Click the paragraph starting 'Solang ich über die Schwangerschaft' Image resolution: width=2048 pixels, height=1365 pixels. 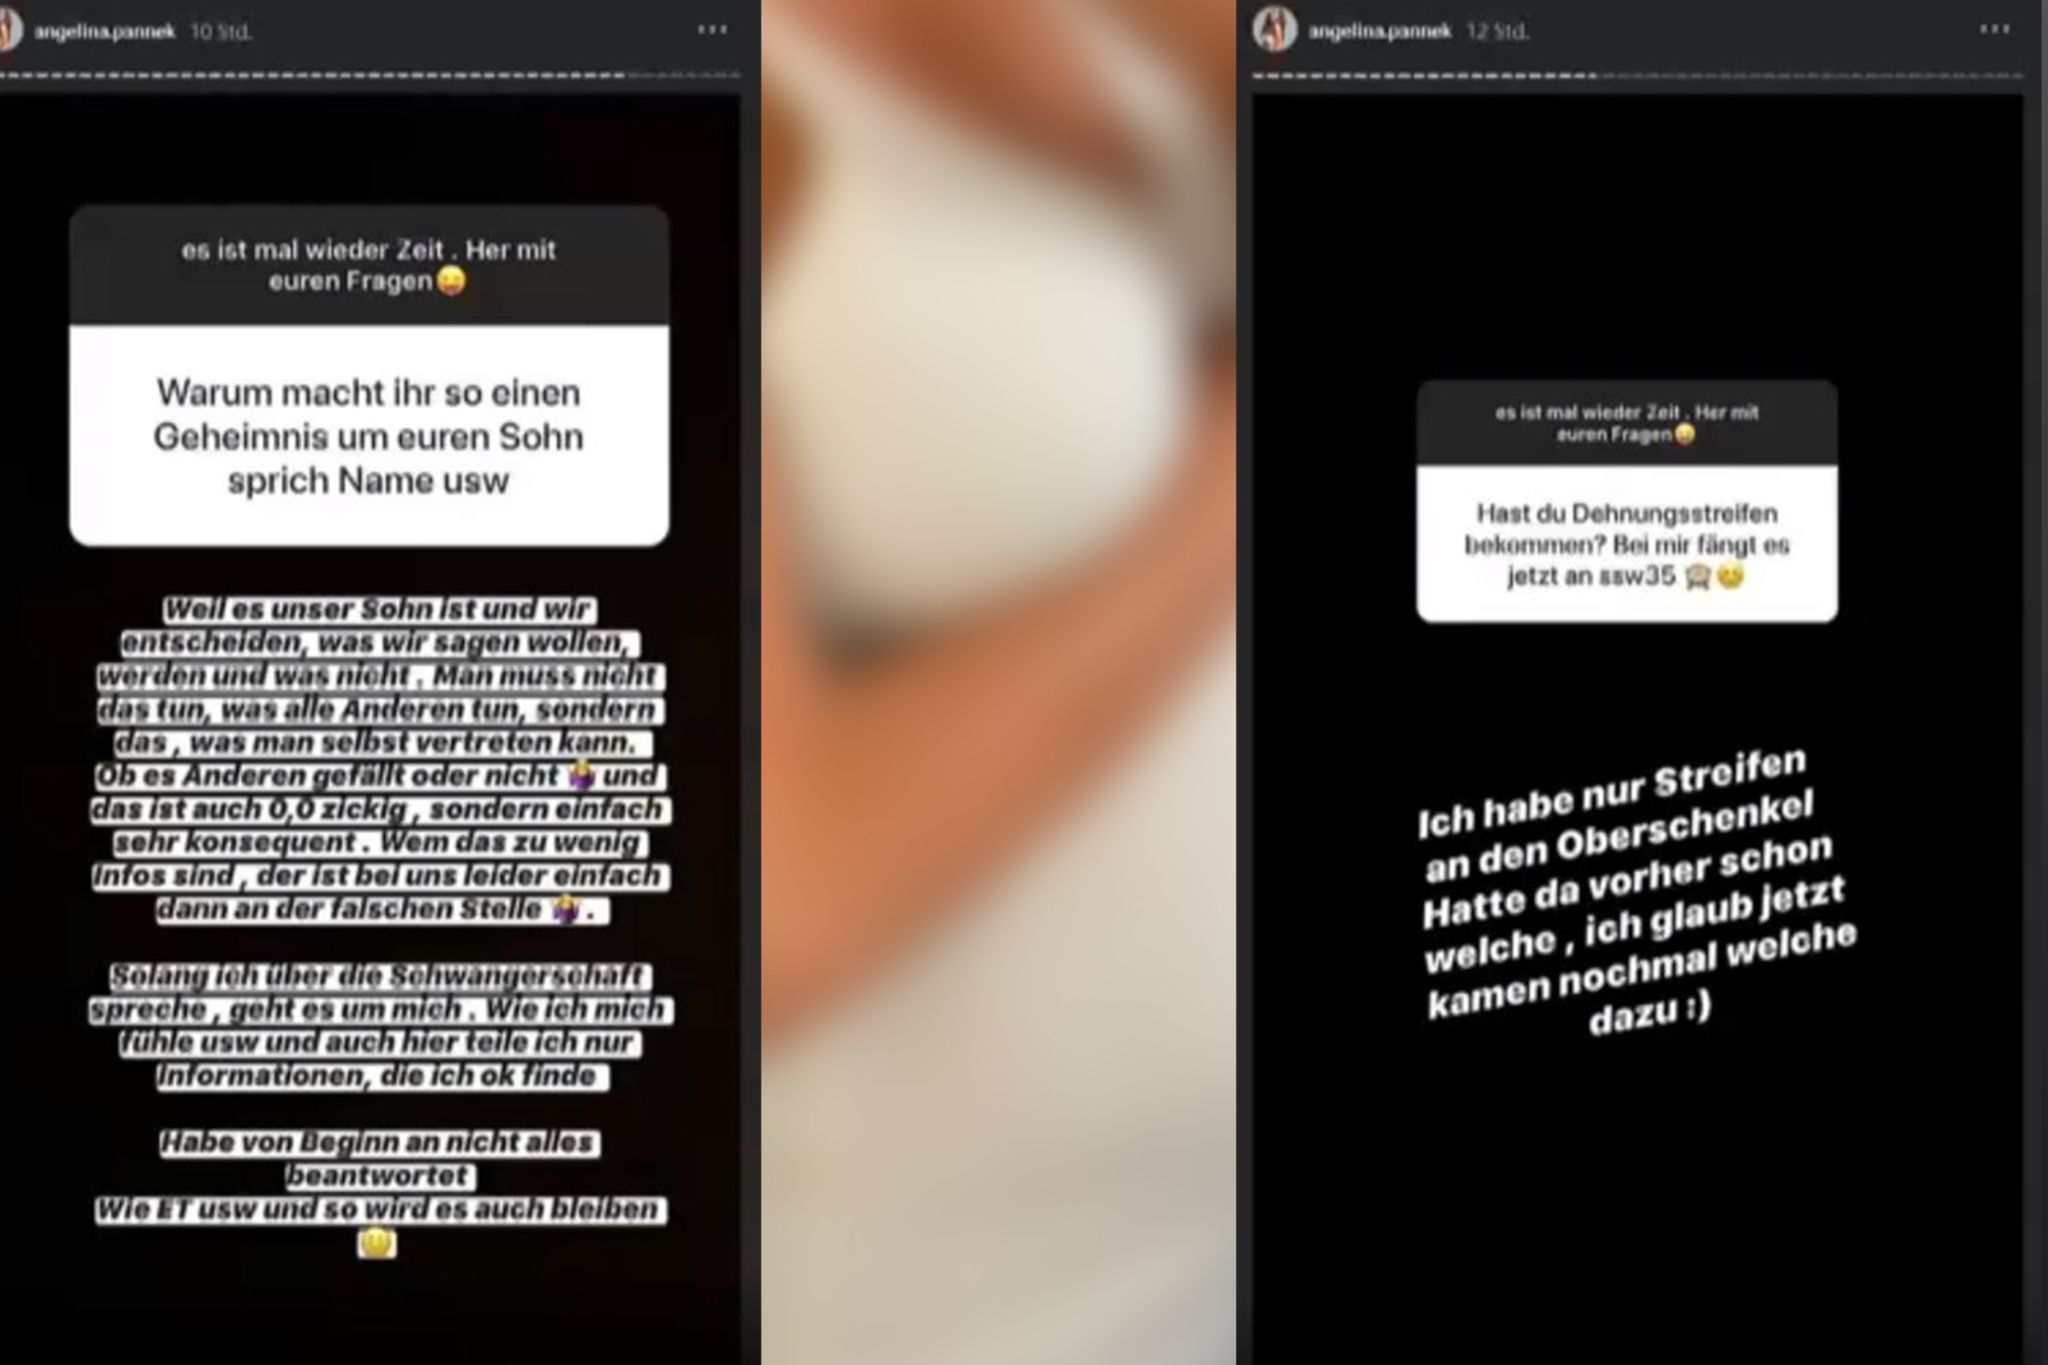pyautogui.click(x=380, y=1026)
